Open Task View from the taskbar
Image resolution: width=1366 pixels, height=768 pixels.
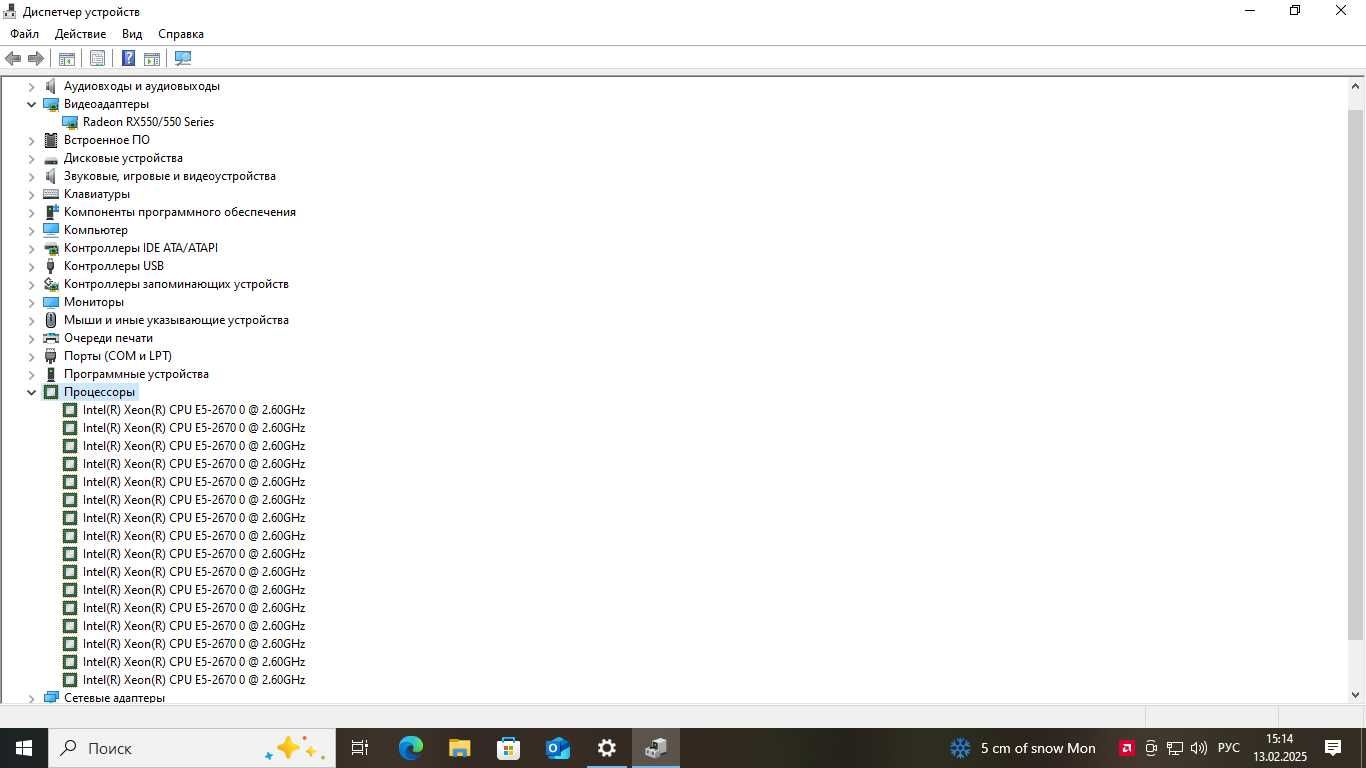[360, 748]
